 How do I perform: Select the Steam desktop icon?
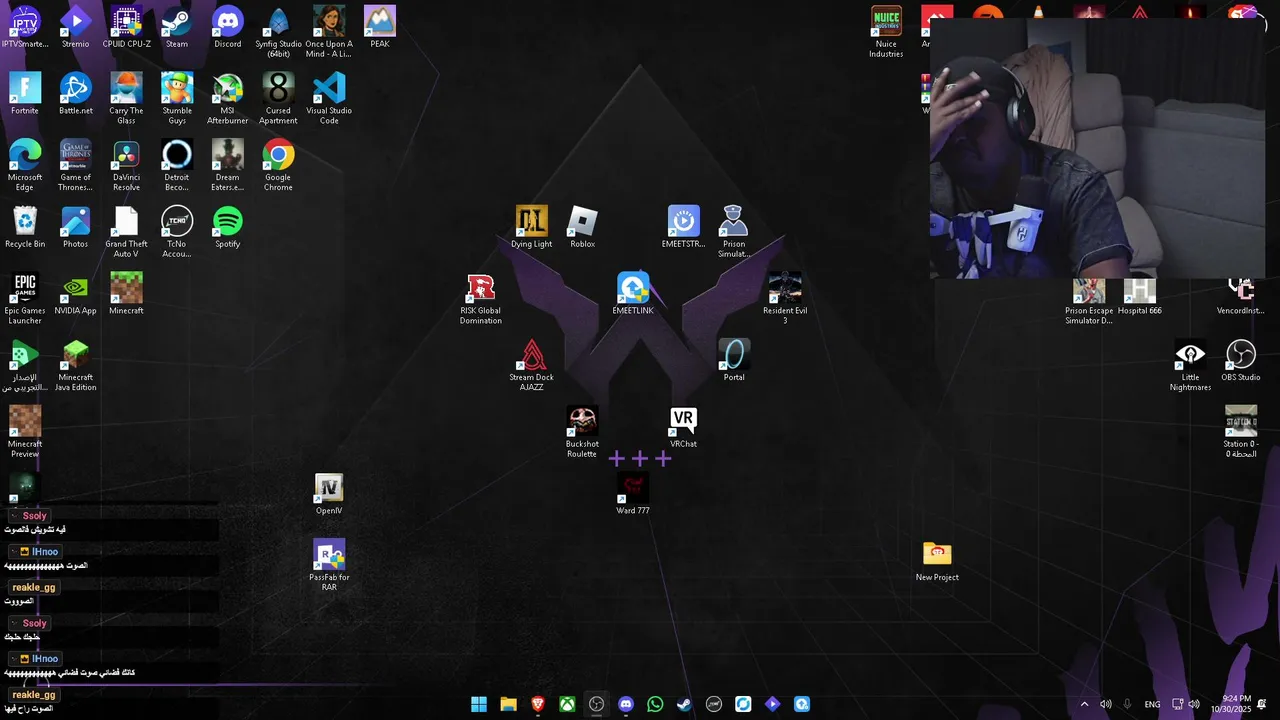[177, 28]
